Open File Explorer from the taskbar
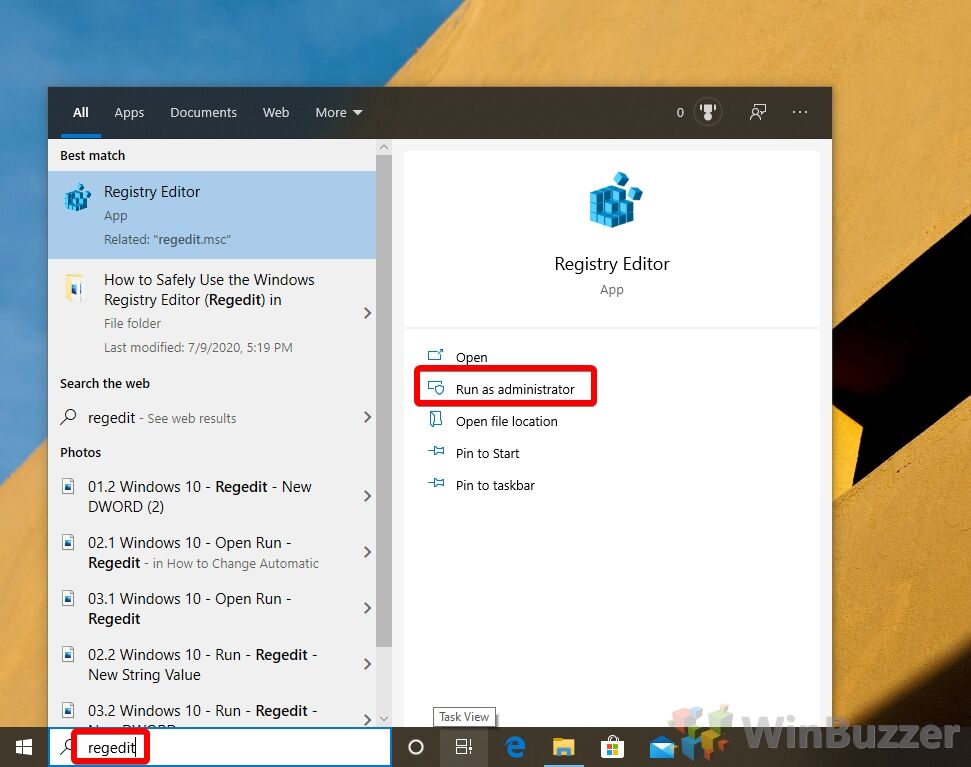The height and width of the screenshot is (767, 971). (564, 747)
